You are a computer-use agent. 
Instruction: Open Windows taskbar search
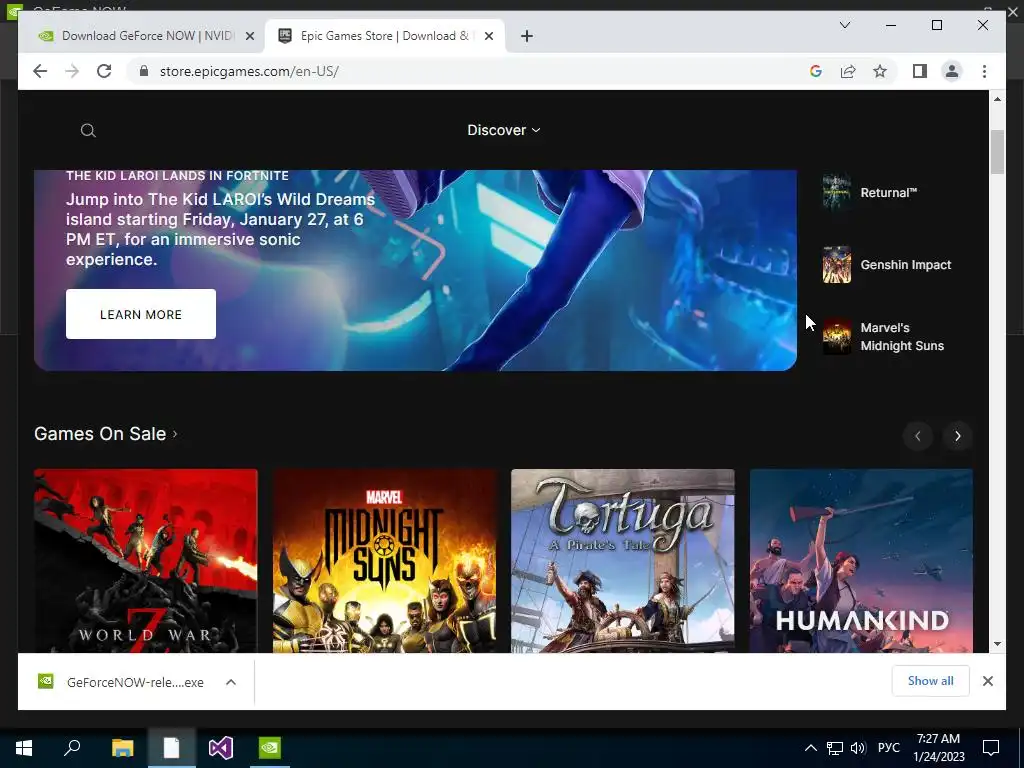[x=72, y=748]
